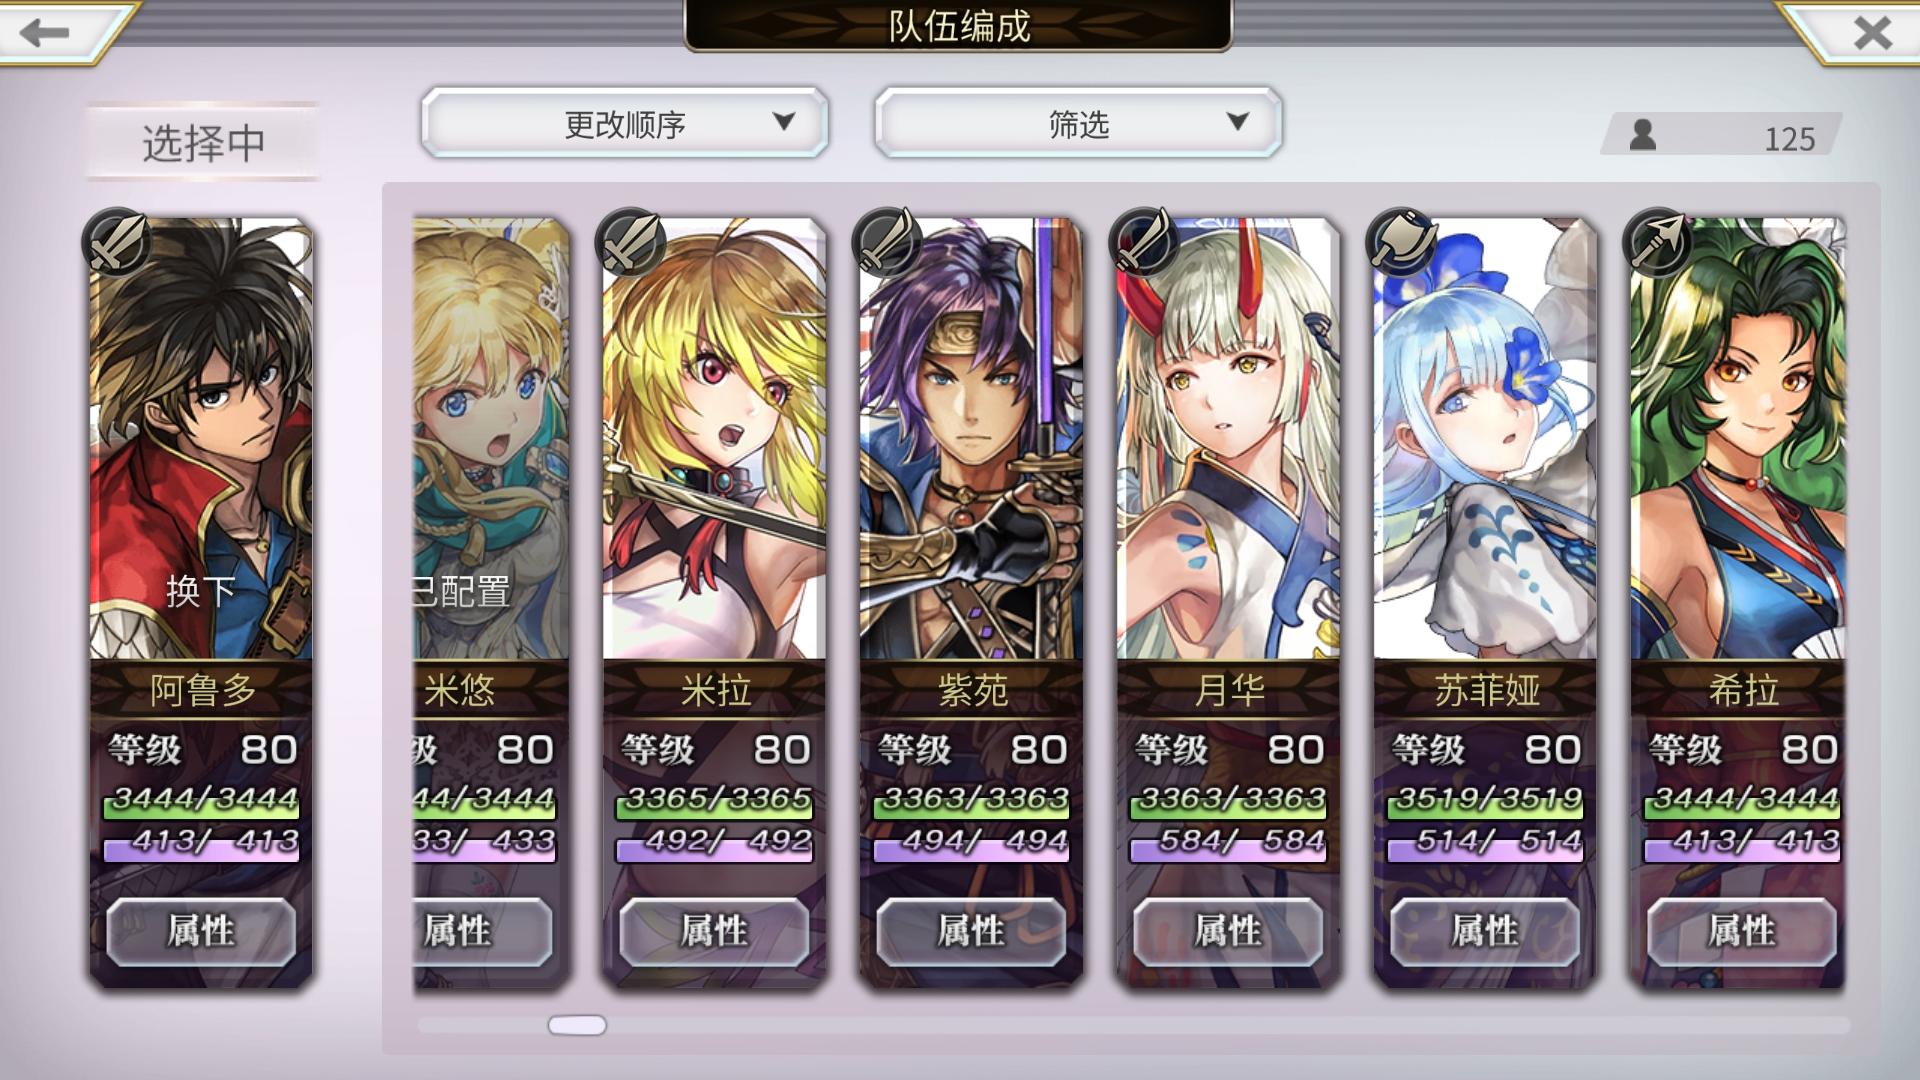Click the character count person icon

(1642, 135)
